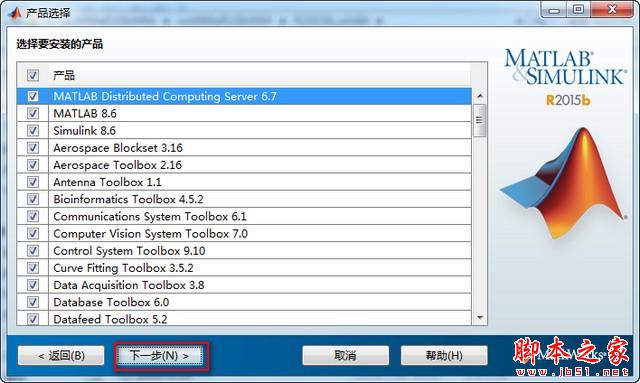
Task: Select the Data Acquisition Toolbox 3.8 row text
Action: pos(129,285)
